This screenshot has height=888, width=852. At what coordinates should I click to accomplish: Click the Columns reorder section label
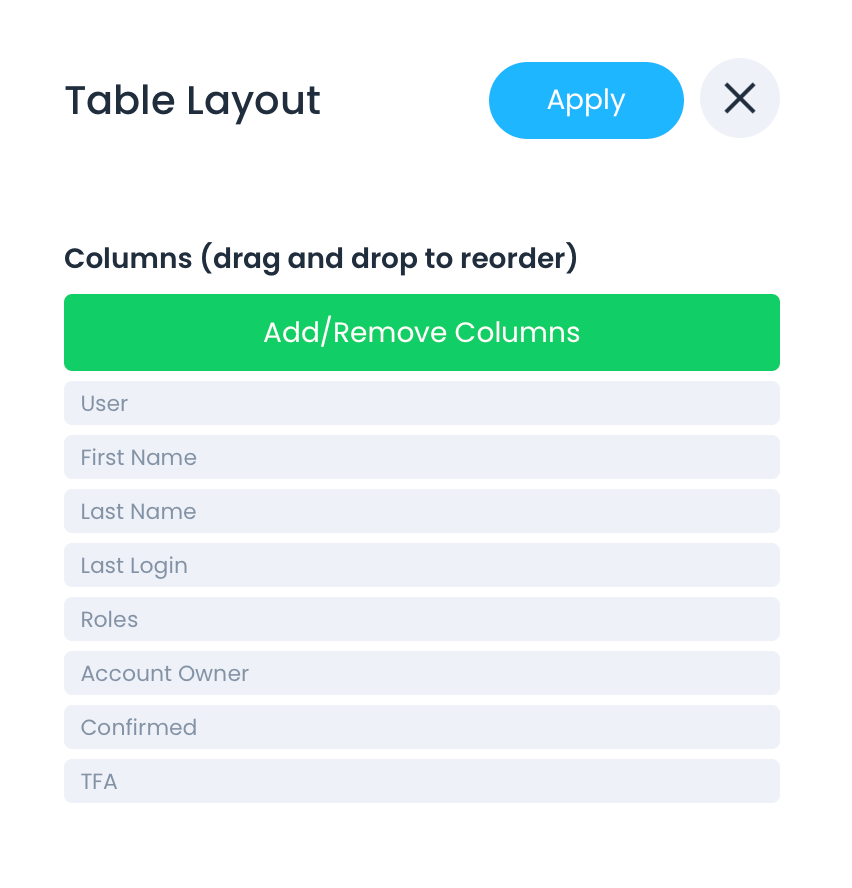[x=320, y=258]
